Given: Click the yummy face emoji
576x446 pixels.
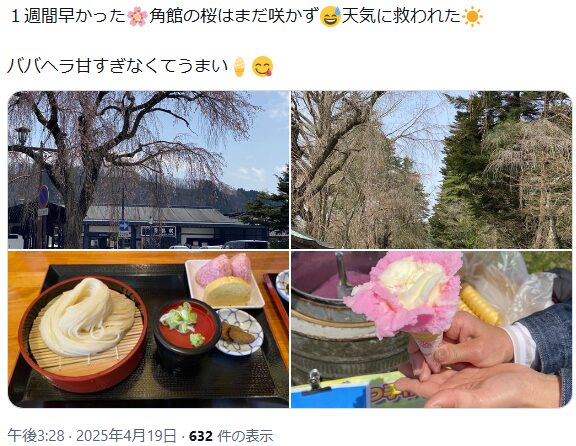Looking at the screenshot, I should (x=263, y=67).
